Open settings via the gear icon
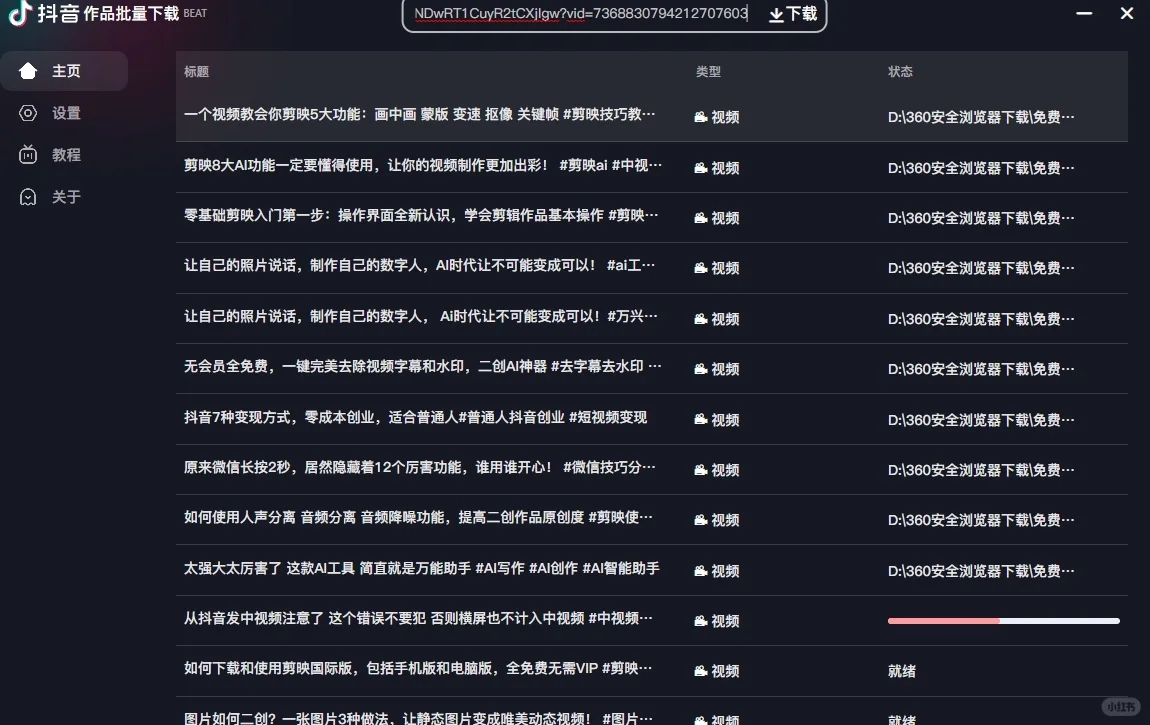1150x725 pixels. [x=28, y=113]
